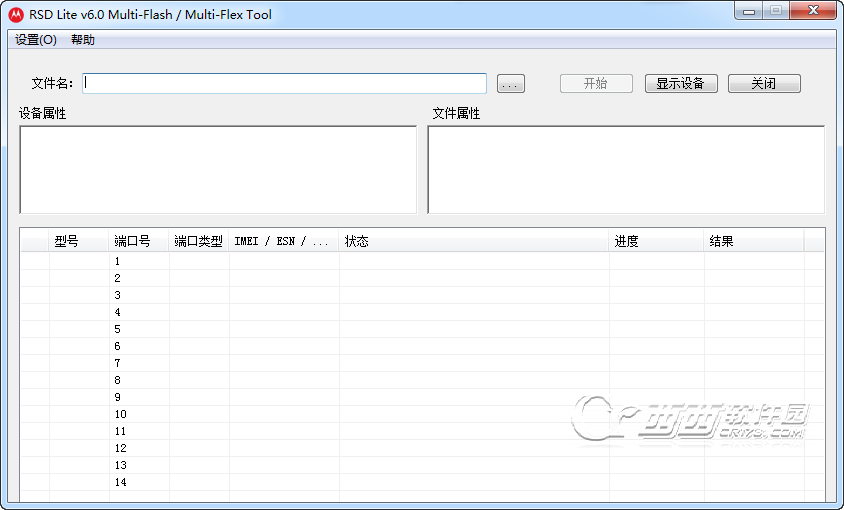Viewport: 844px width, 510px height.
Task: Click the 端口号 column header
Action: (139, 241)
